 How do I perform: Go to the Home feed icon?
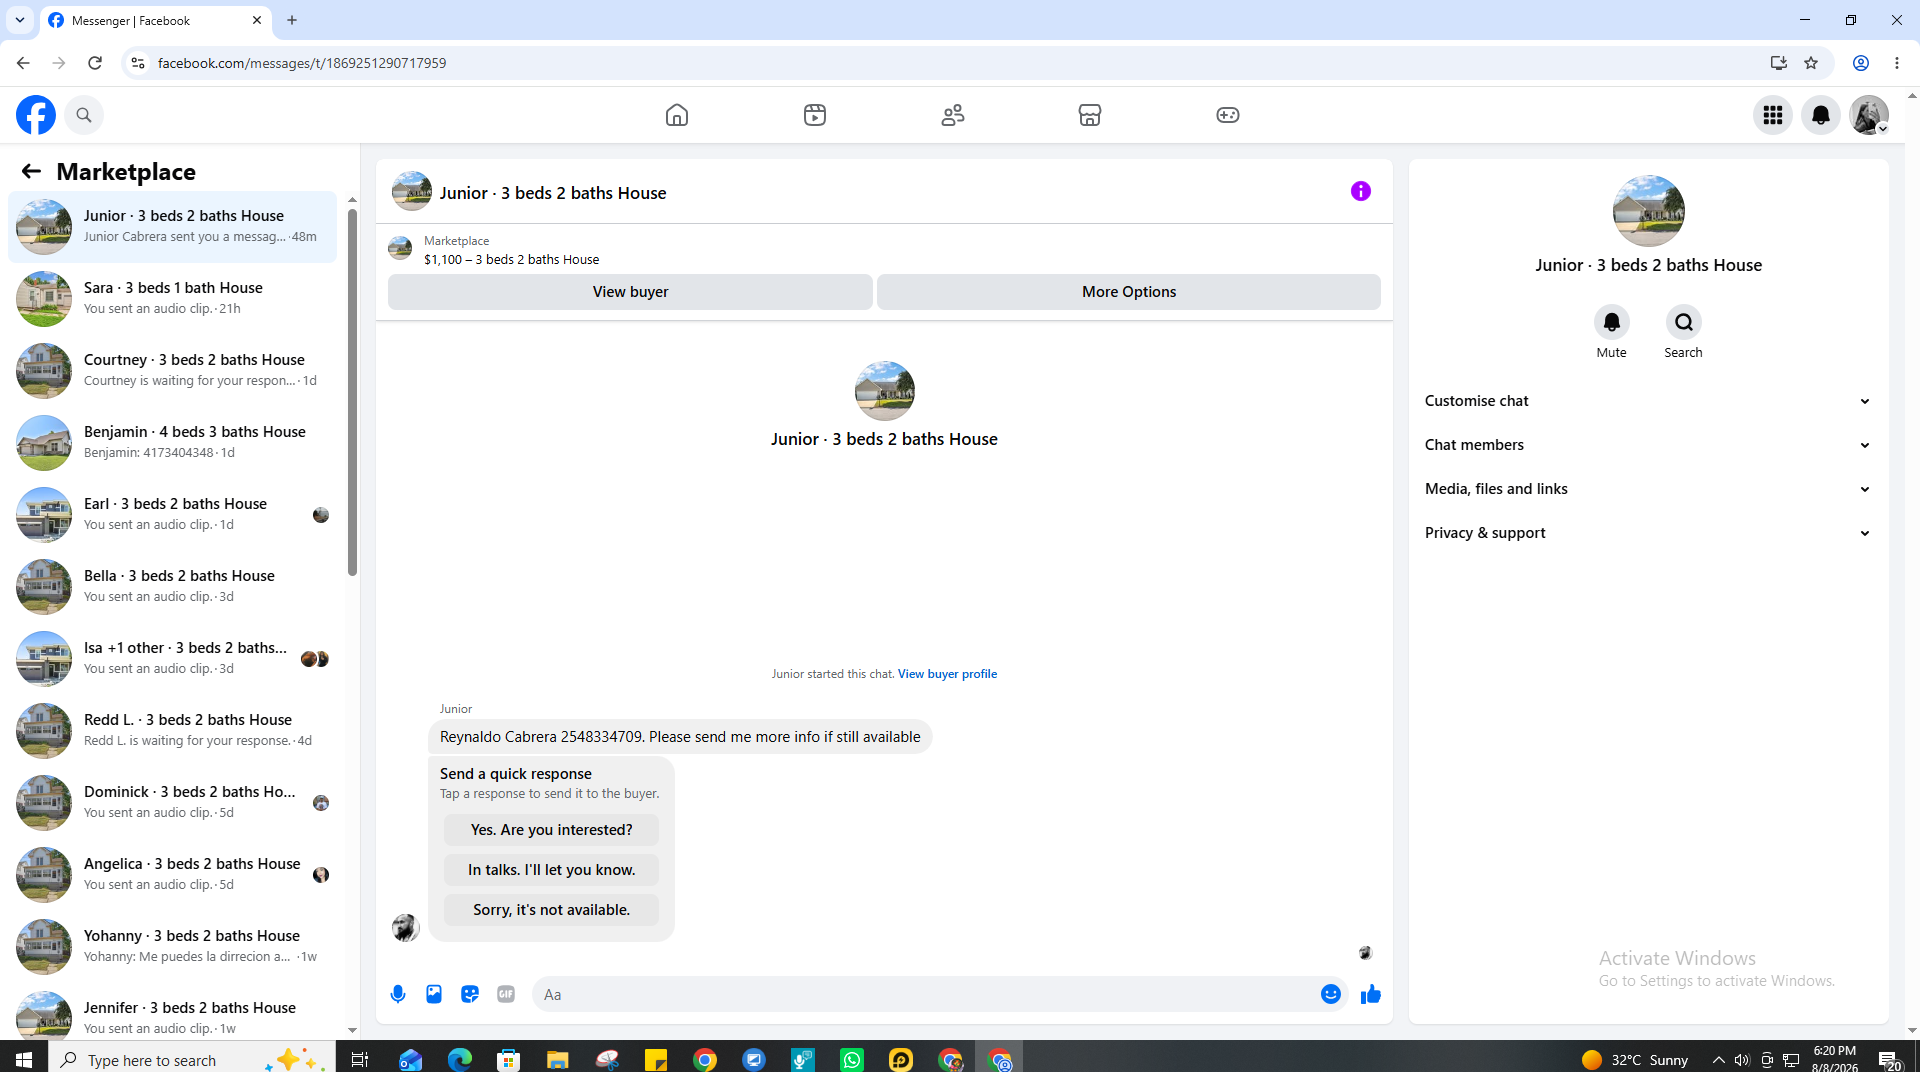pyautogui.click(x=677, y=115)
